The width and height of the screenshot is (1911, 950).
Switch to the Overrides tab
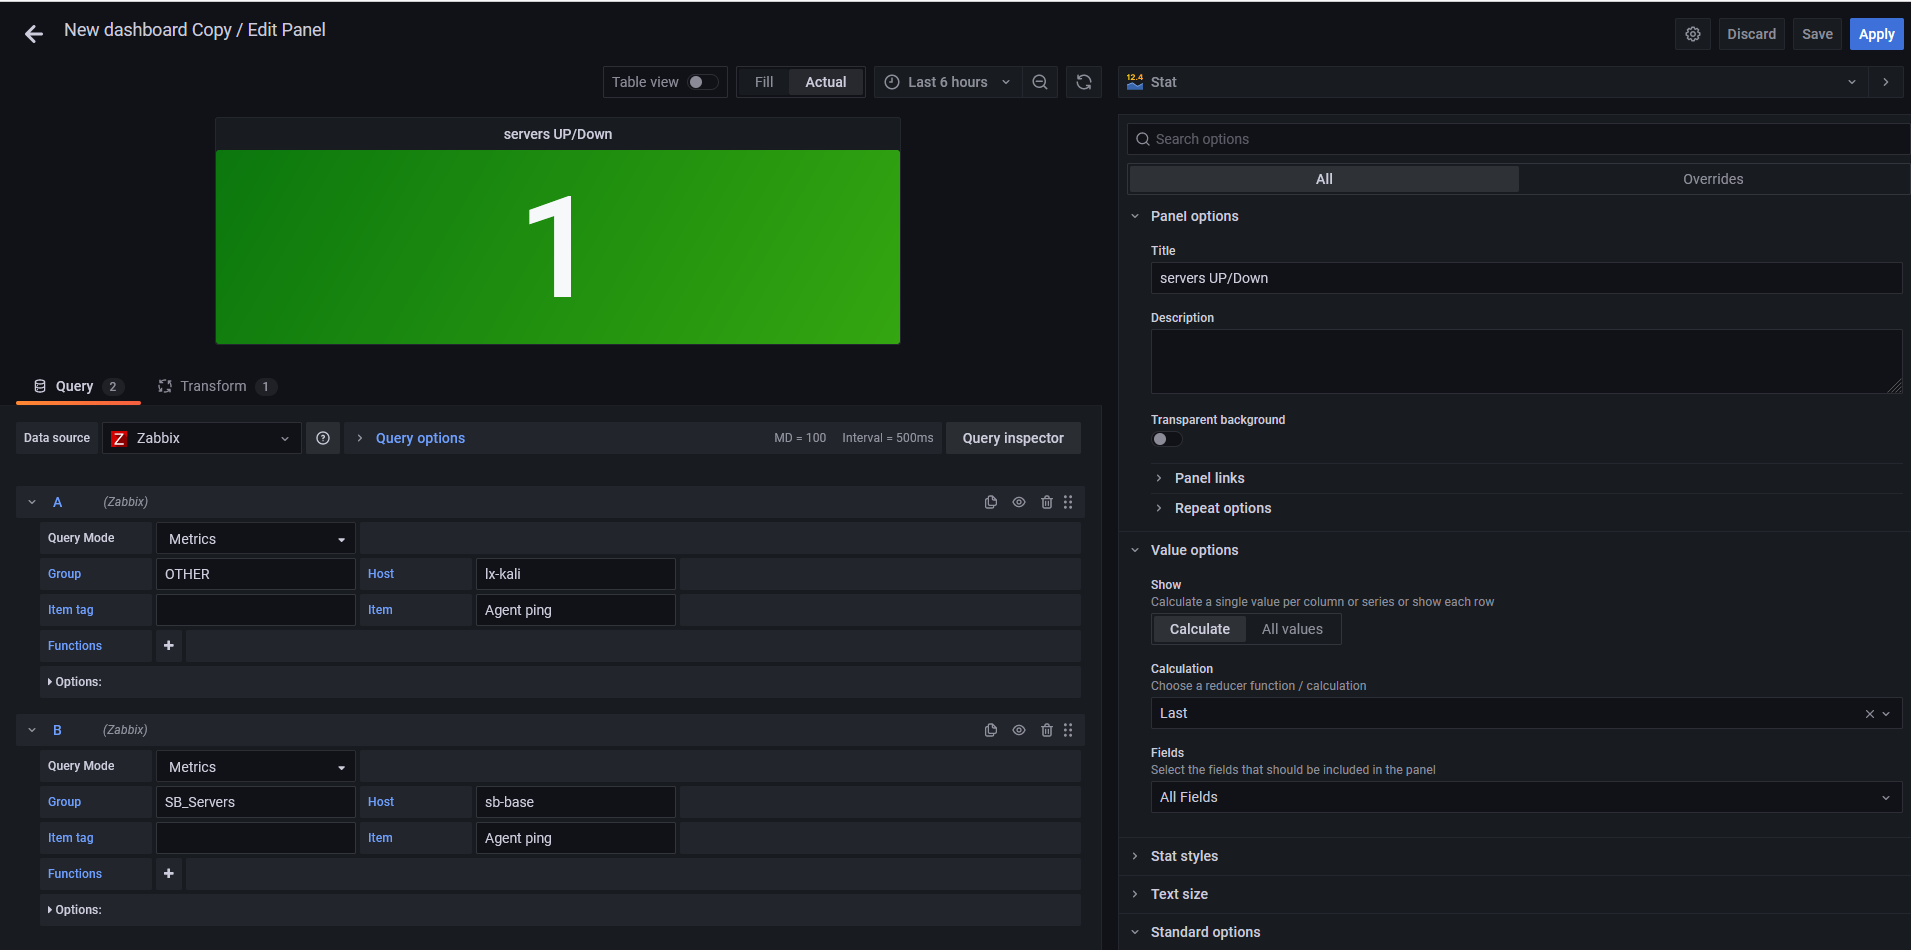(x=1712, y=179)
